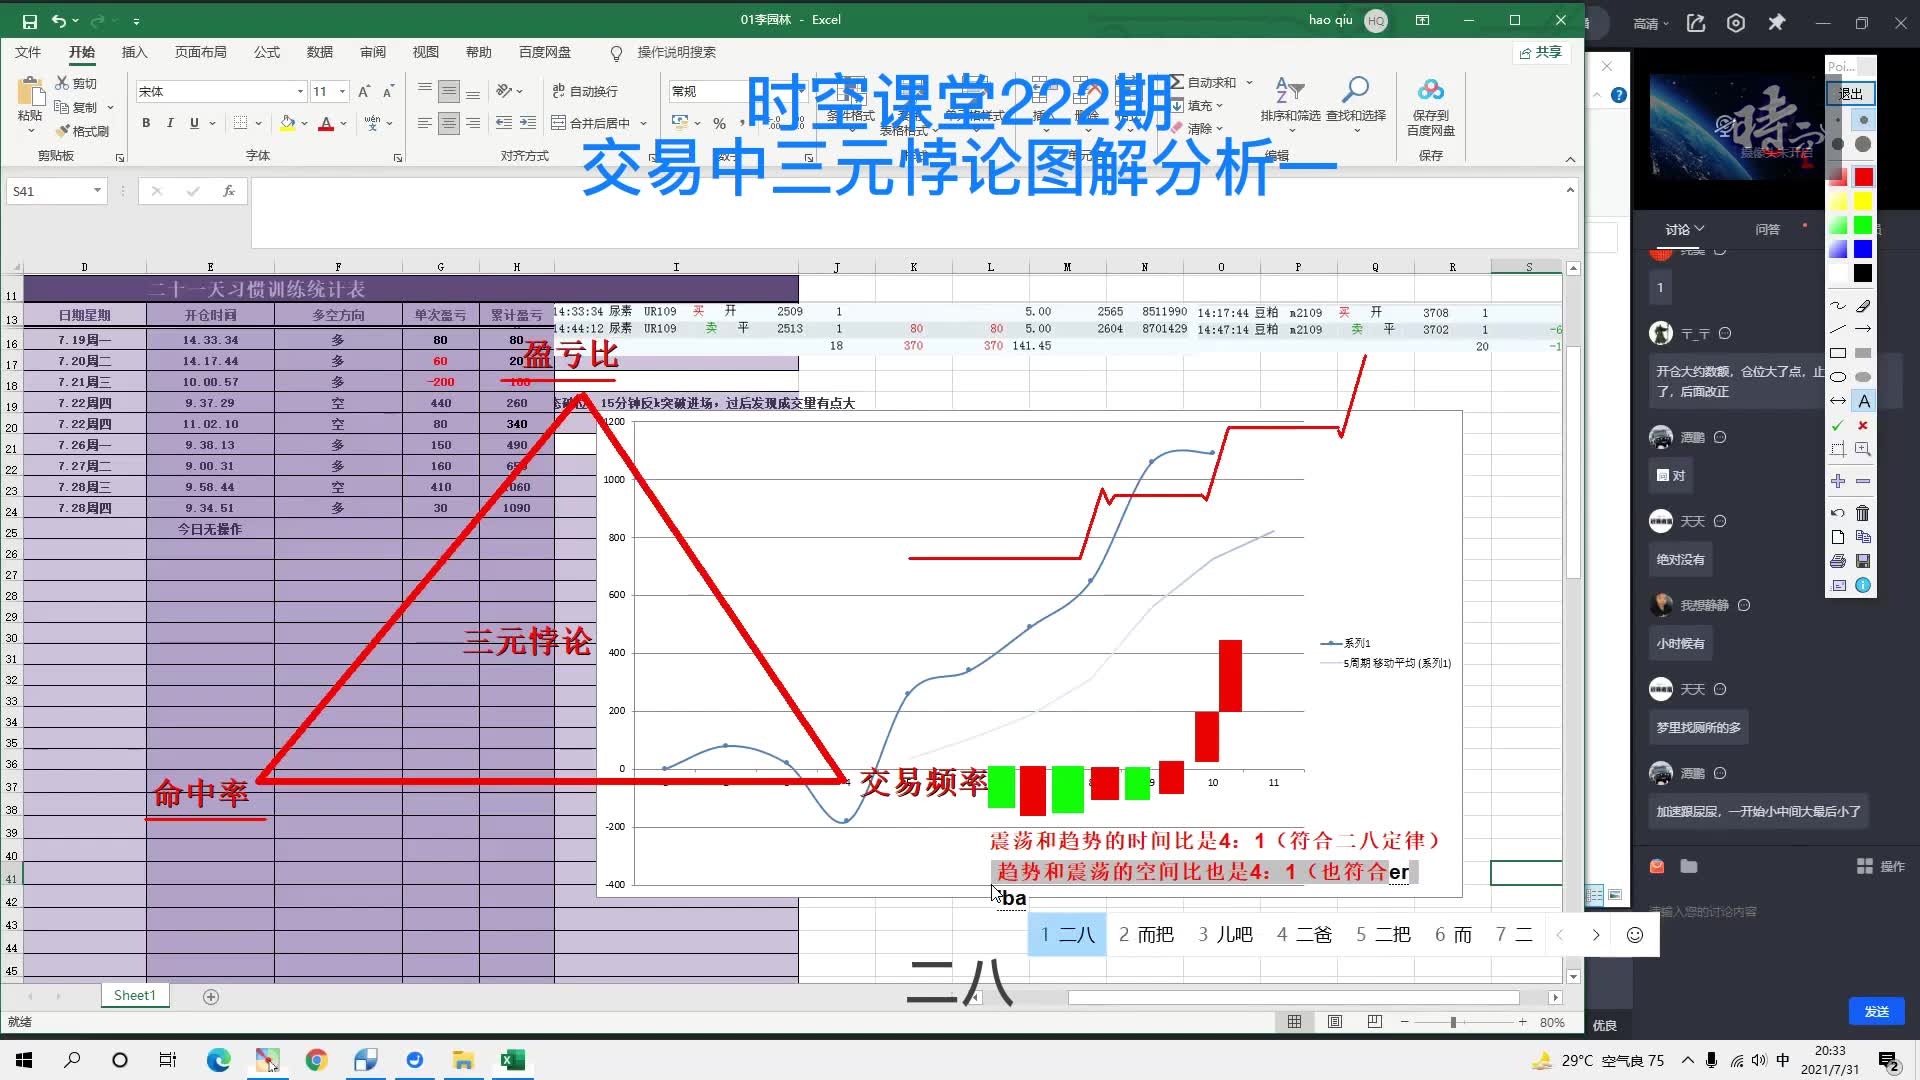The height and width of the screenshot is (1080, 1920).
Task: Click the Borders icon in ribbon
Action: click(241, 123)
